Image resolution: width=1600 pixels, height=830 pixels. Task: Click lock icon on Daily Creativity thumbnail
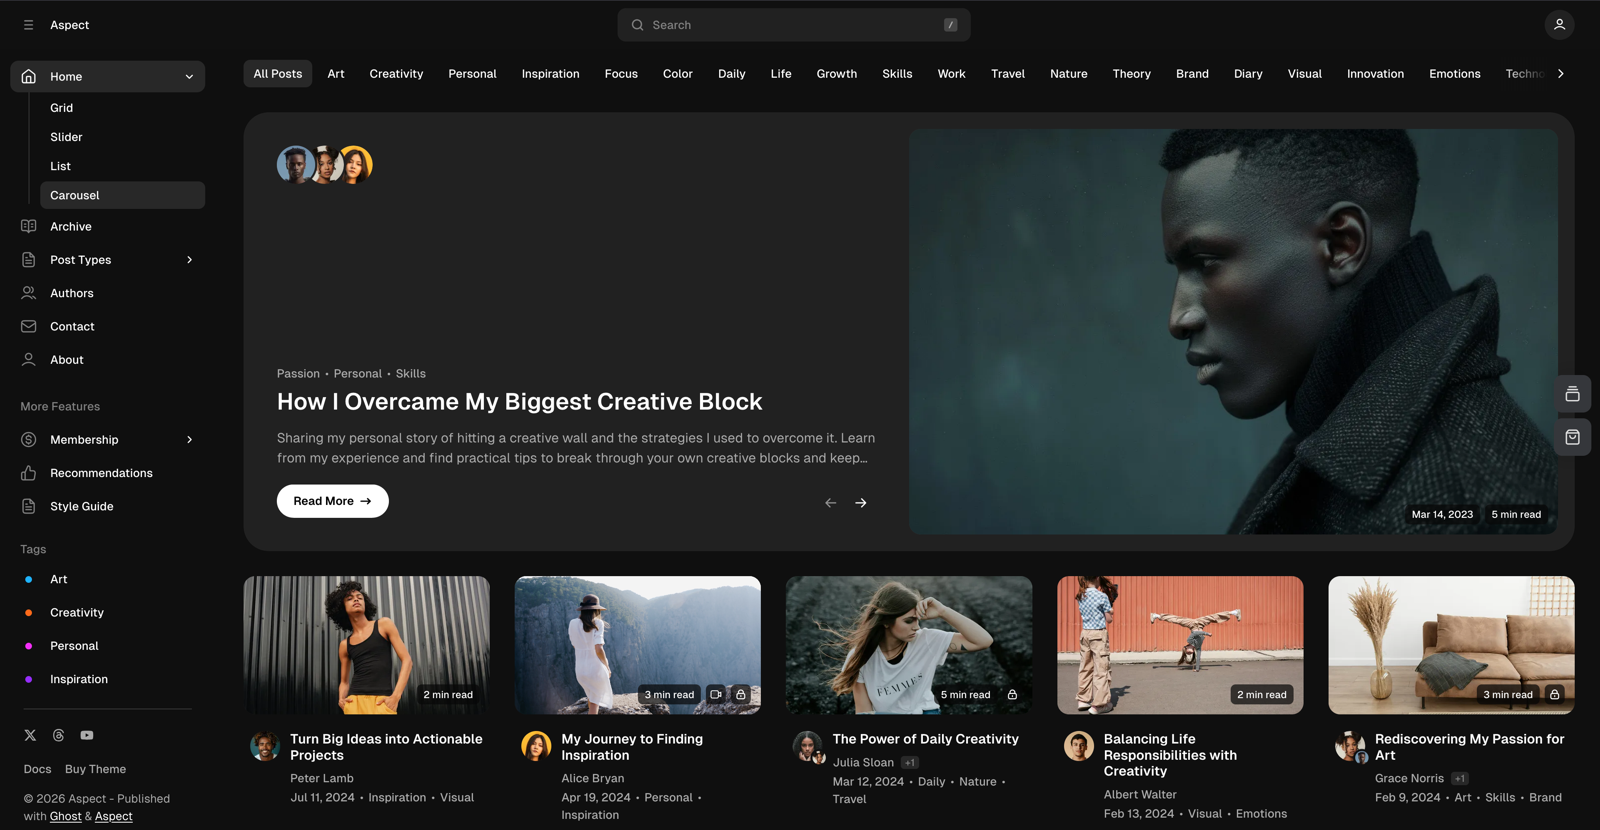point(1012,694)
